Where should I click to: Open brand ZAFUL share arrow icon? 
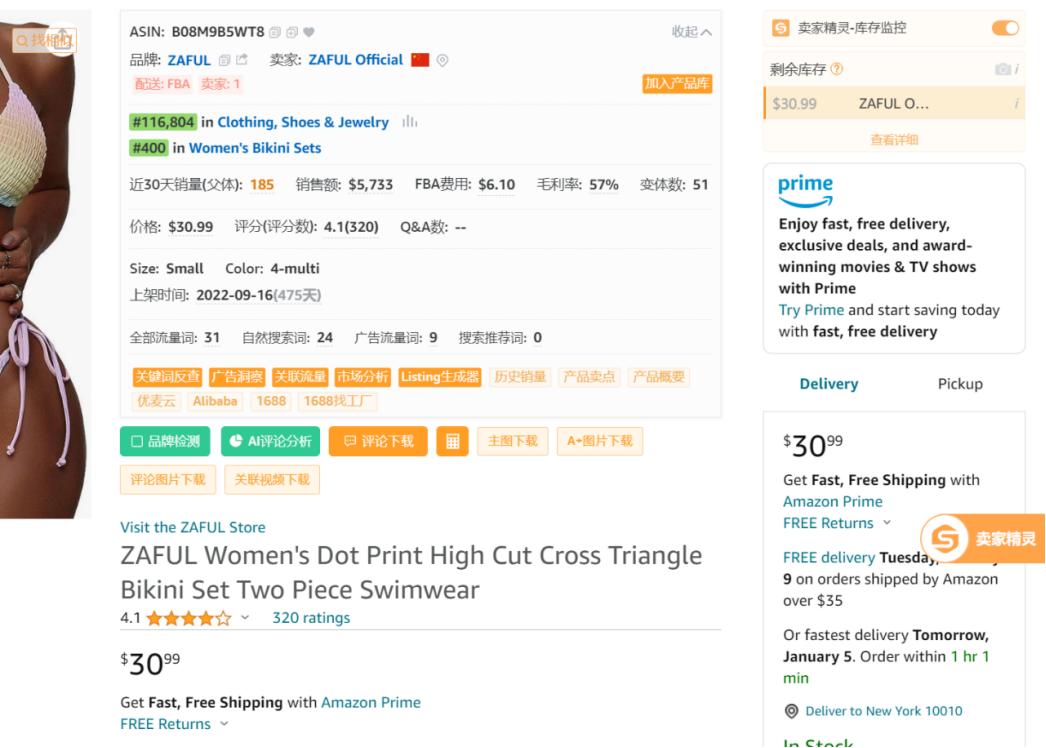coord(241,60)
